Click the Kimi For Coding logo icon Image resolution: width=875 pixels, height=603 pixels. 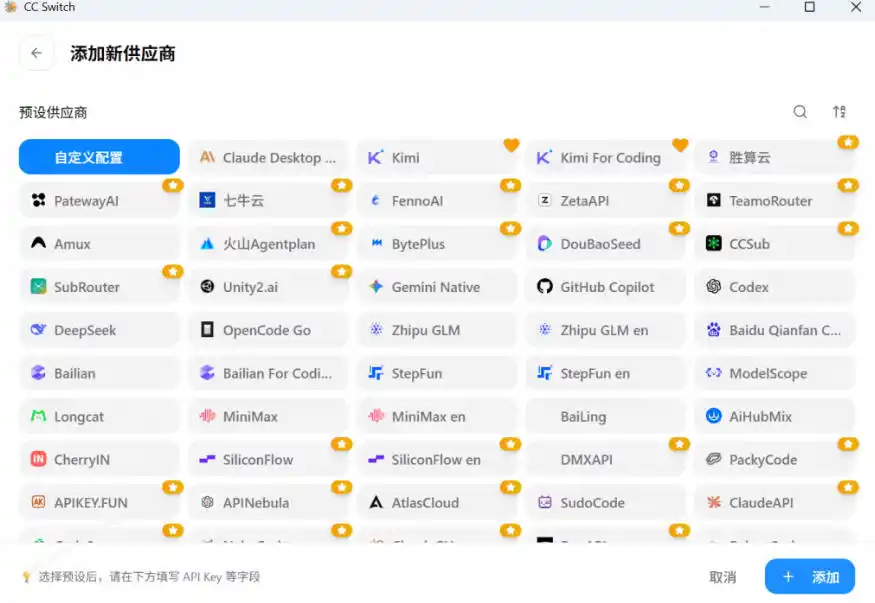point(544,157)
